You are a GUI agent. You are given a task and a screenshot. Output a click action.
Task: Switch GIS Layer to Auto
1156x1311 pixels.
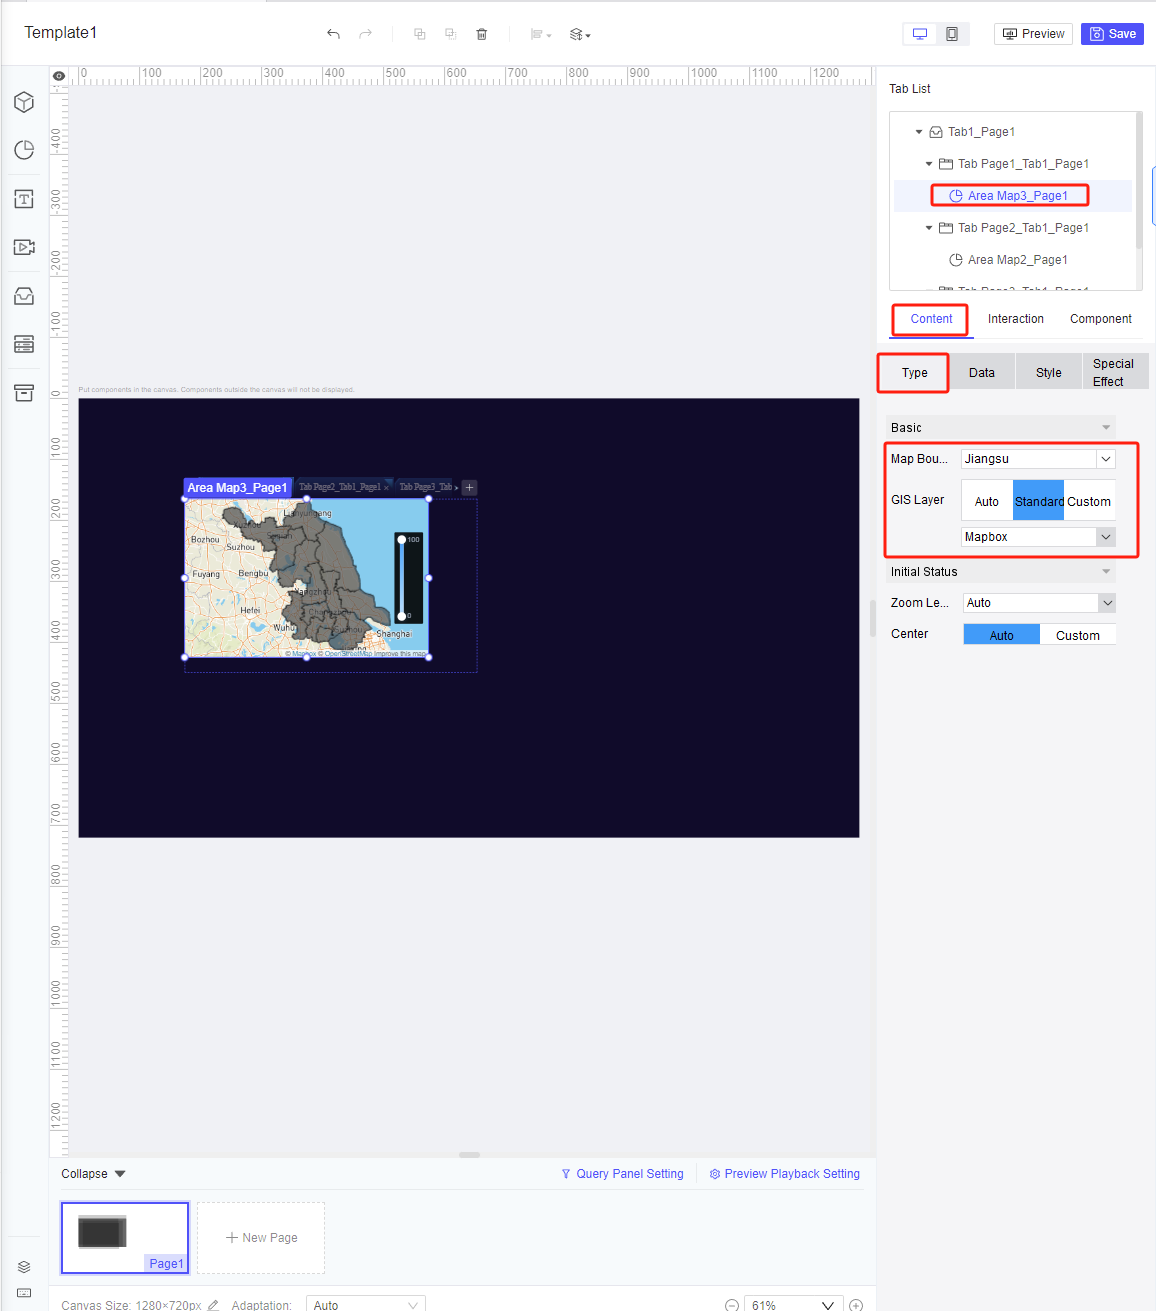coord(986,500)
